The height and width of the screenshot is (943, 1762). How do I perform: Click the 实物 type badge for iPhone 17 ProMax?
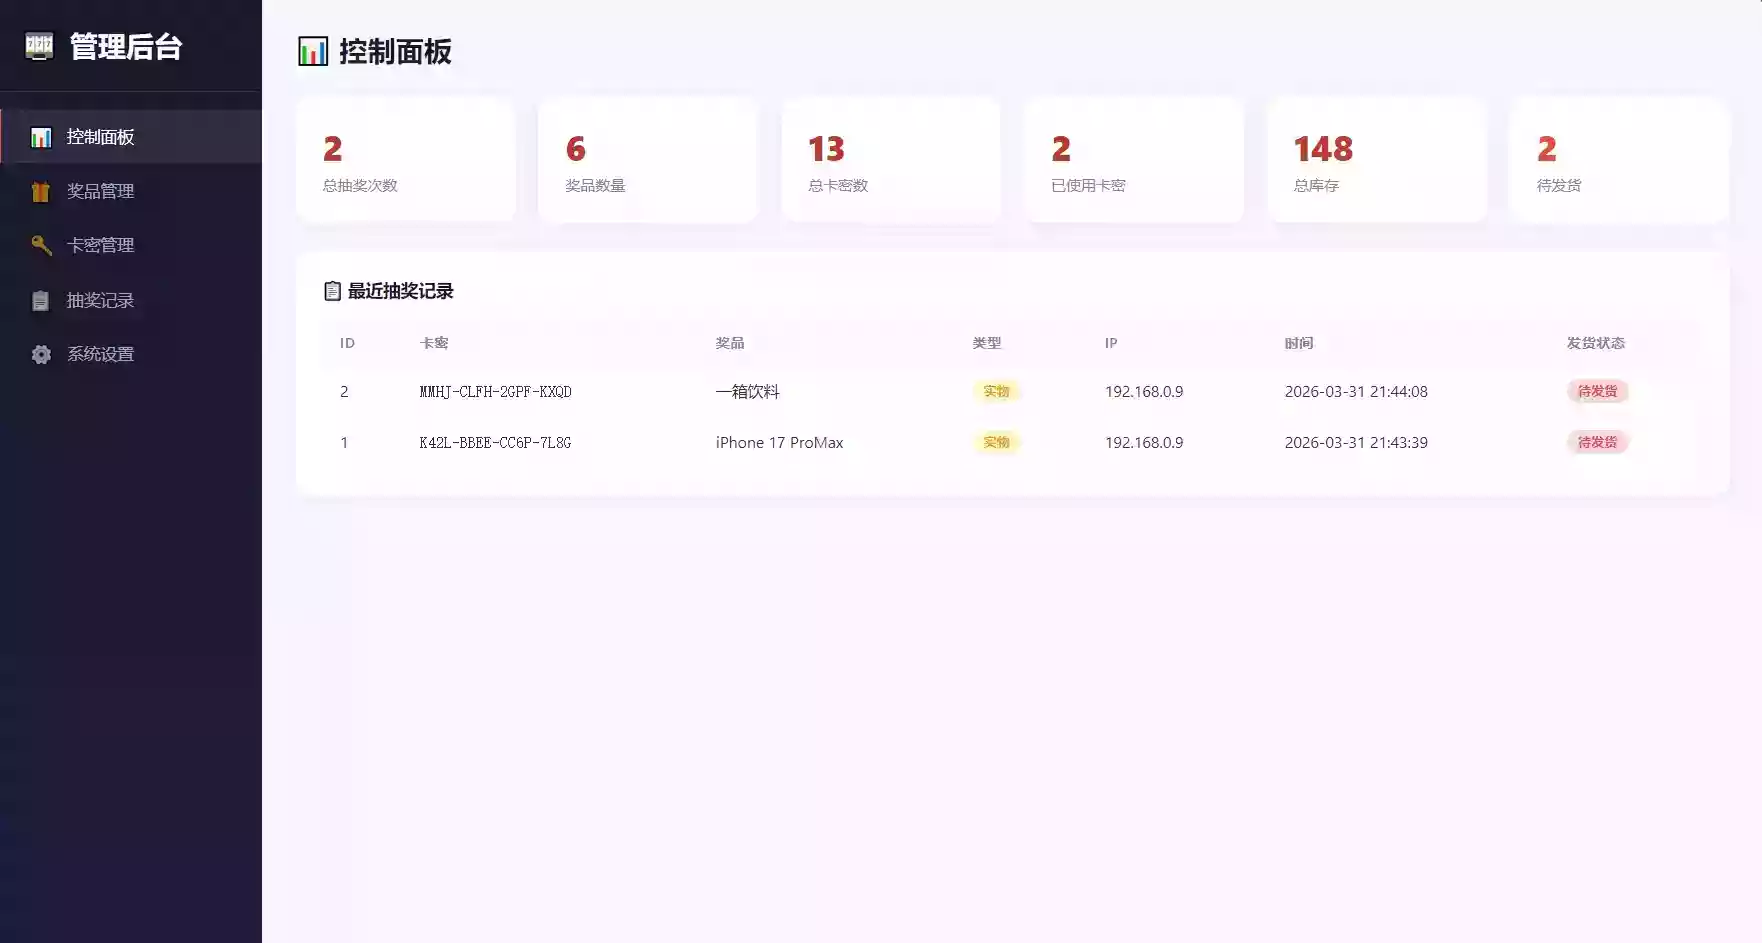pos(996,442)
